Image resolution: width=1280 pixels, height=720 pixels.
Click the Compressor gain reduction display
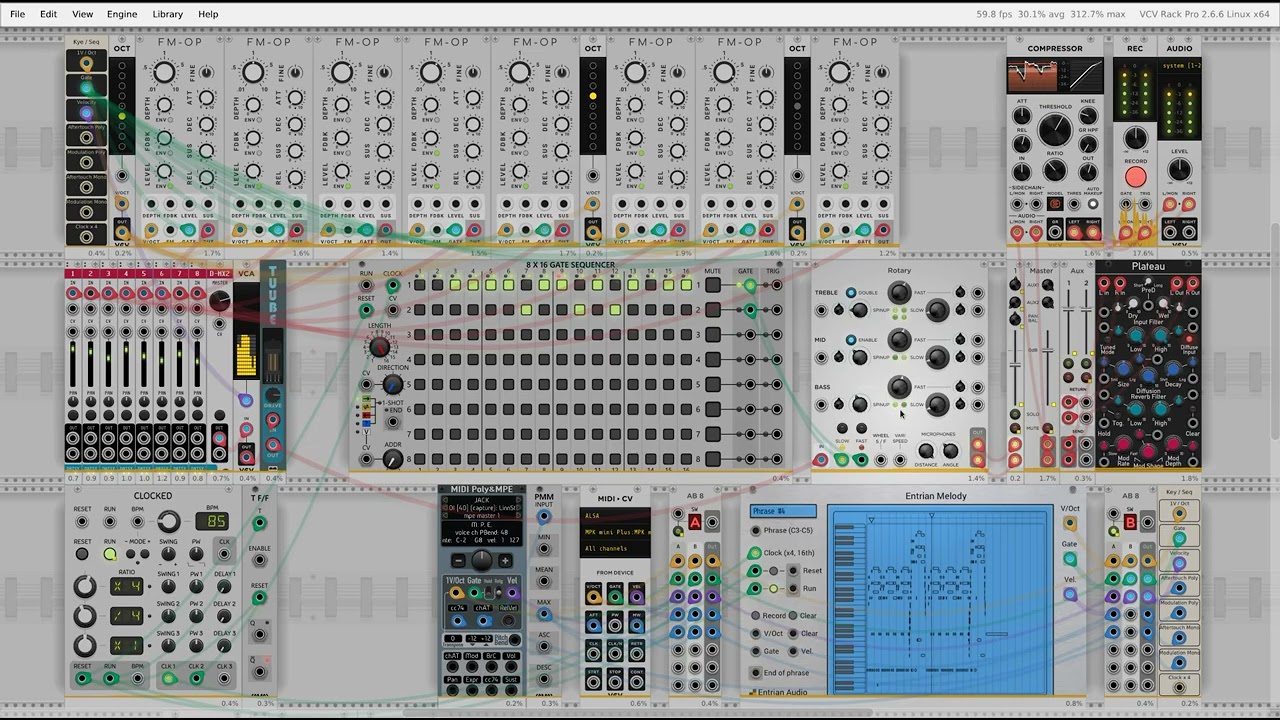(x=1054, y=76)
